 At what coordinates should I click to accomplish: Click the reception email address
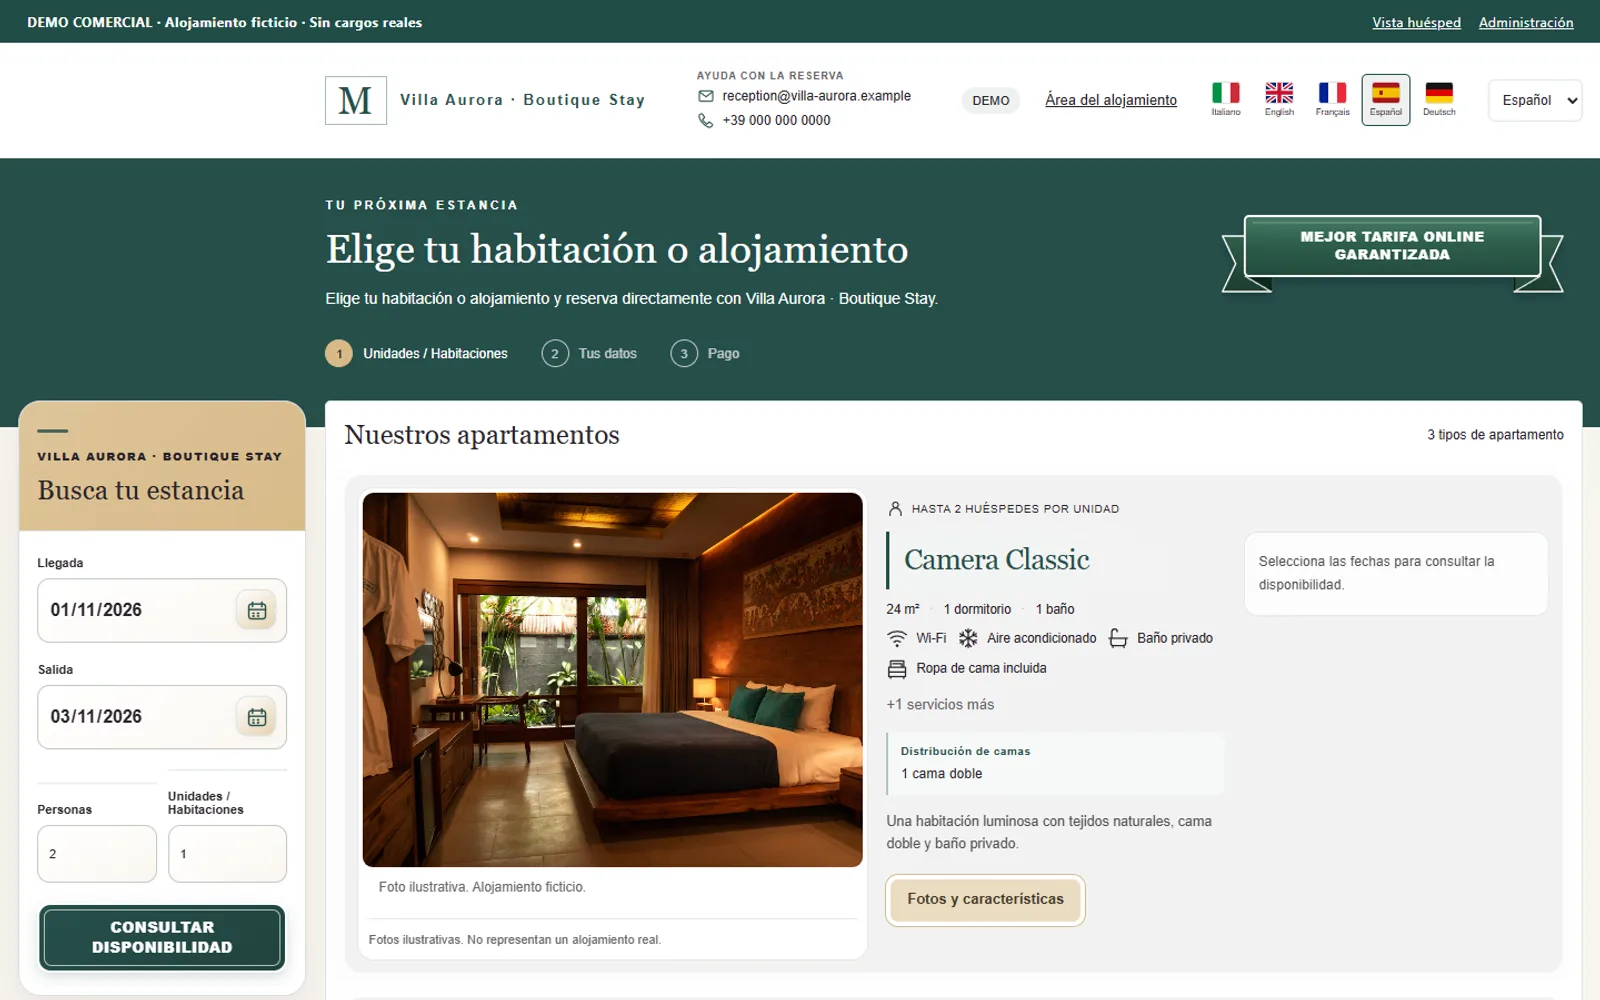(816, 96)
